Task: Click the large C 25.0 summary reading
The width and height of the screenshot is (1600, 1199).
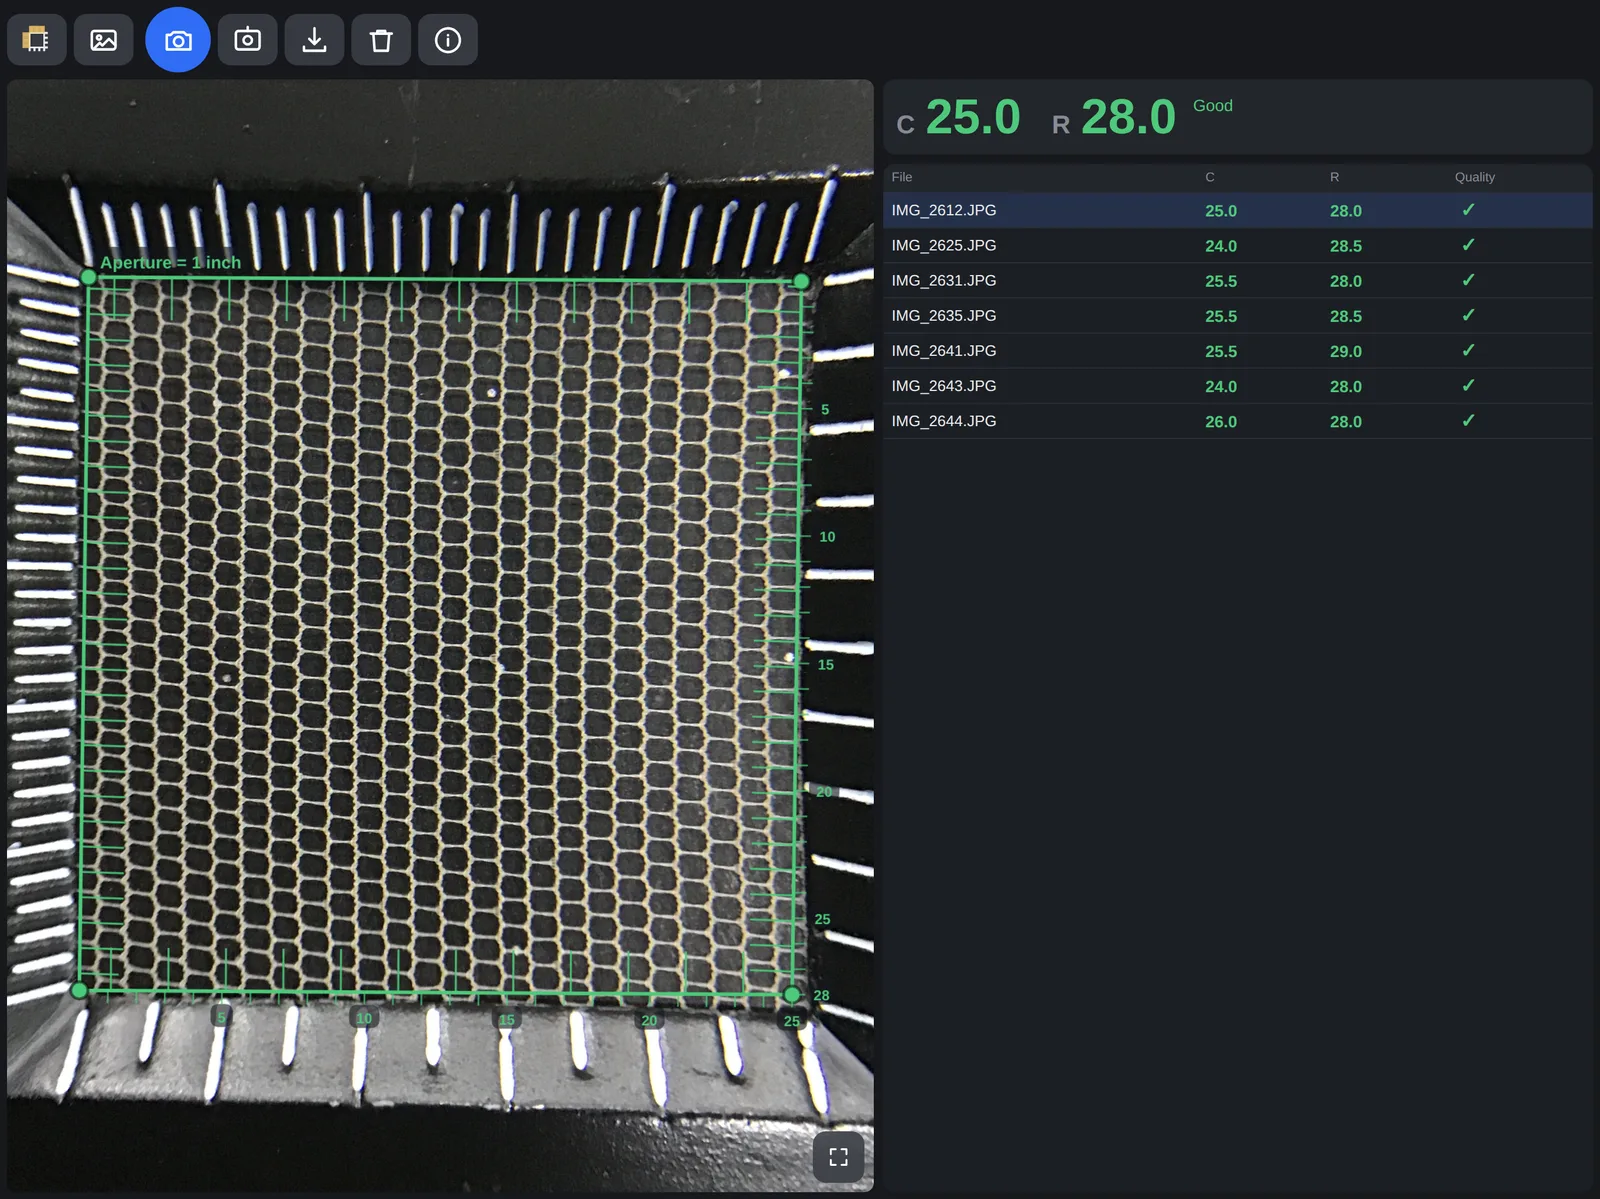Action: point(973,117)
